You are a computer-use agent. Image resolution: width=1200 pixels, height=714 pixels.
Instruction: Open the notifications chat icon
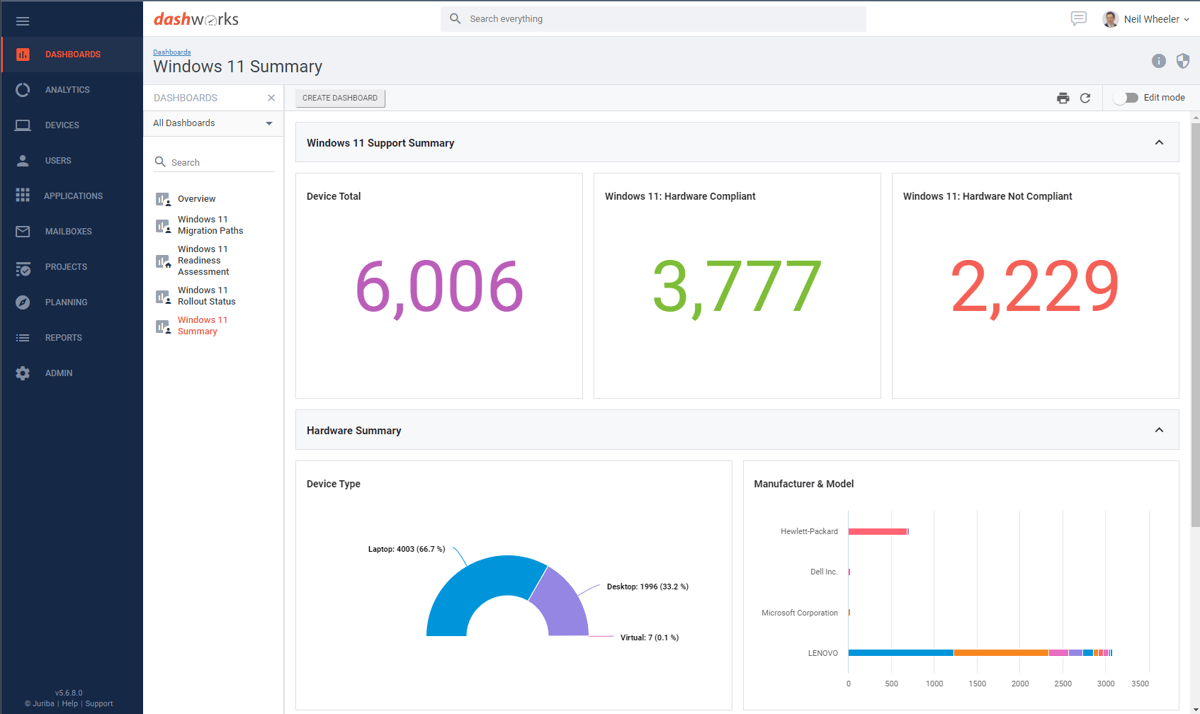[1078, 19]
